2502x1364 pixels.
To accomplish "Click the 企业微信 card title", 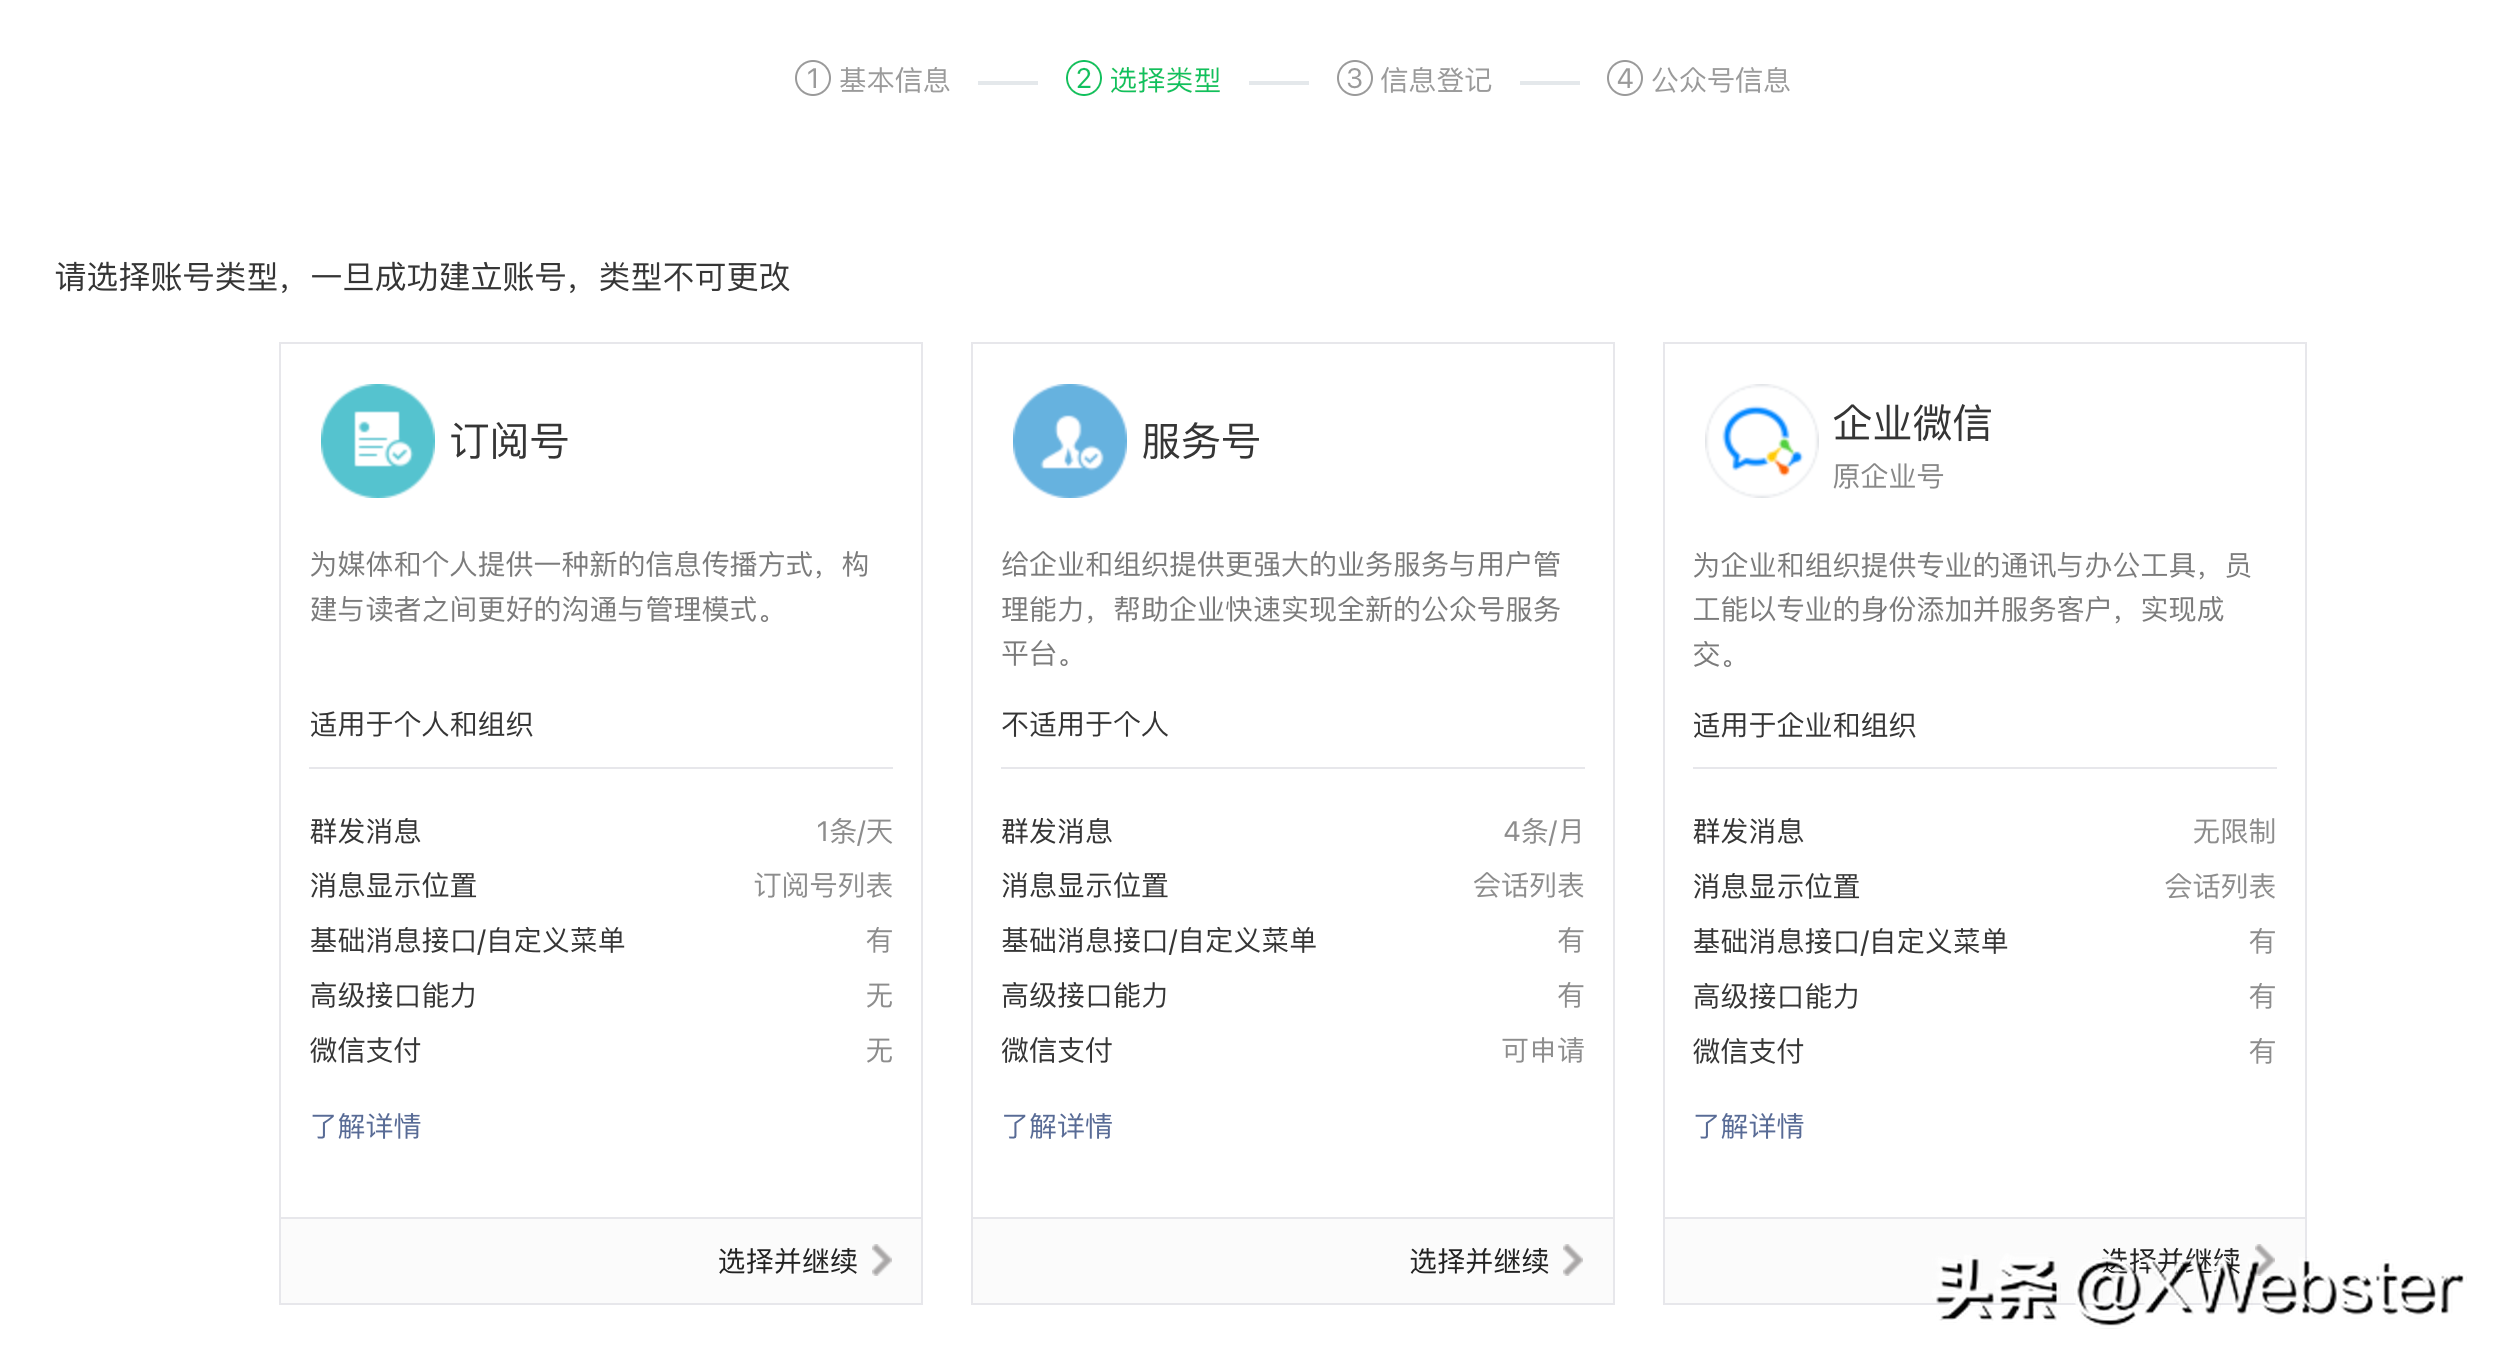I will click(1912, 423).
